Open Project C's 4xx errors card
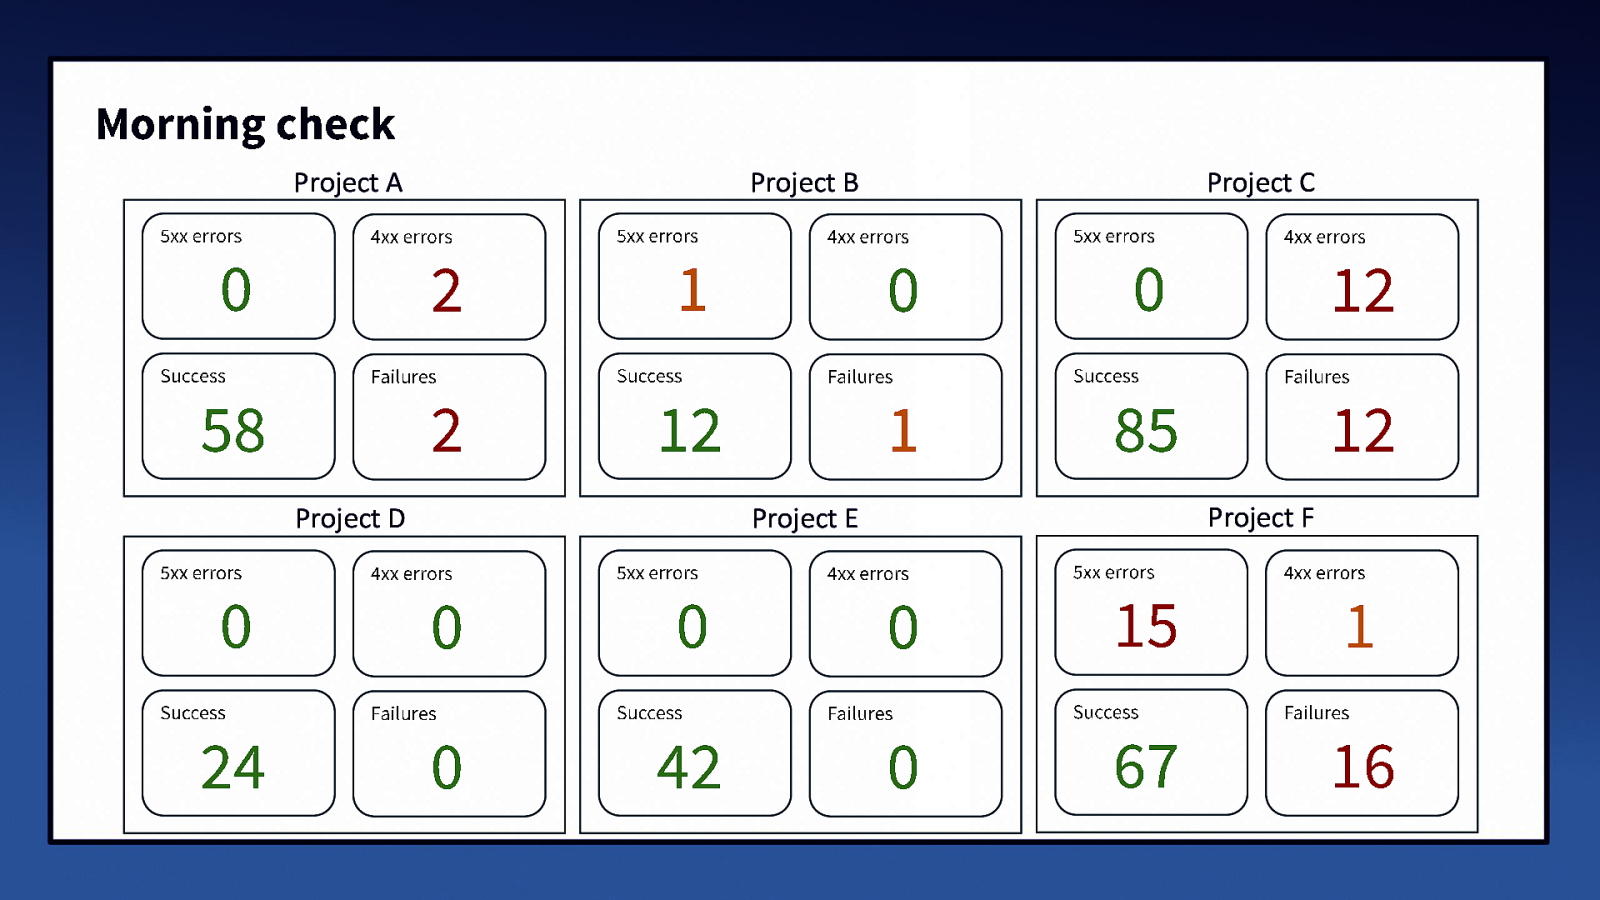1600x900 pixels. tap(1361, 277)
